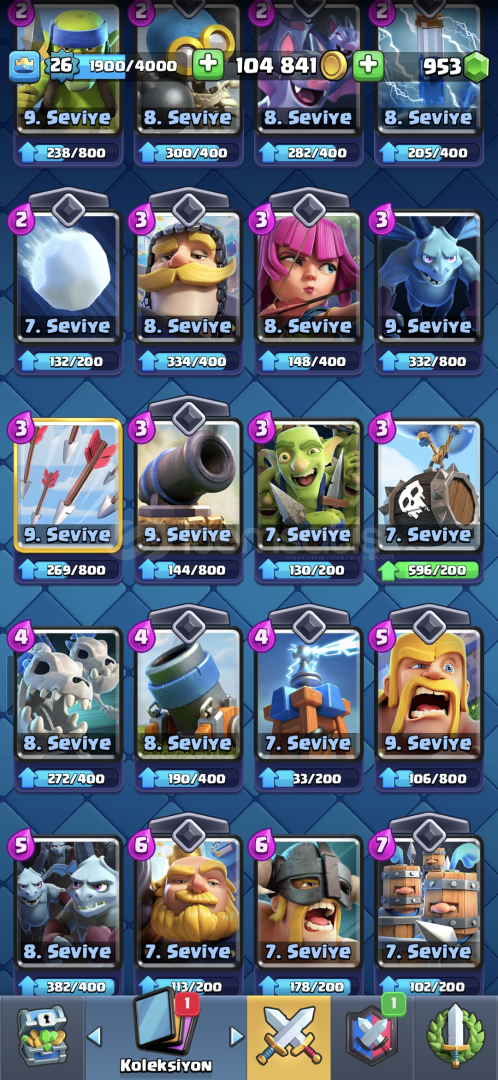This screenshot has width=498, height=1080.
Task: Select the Archers pink-haired card
Action: (309, 276)
